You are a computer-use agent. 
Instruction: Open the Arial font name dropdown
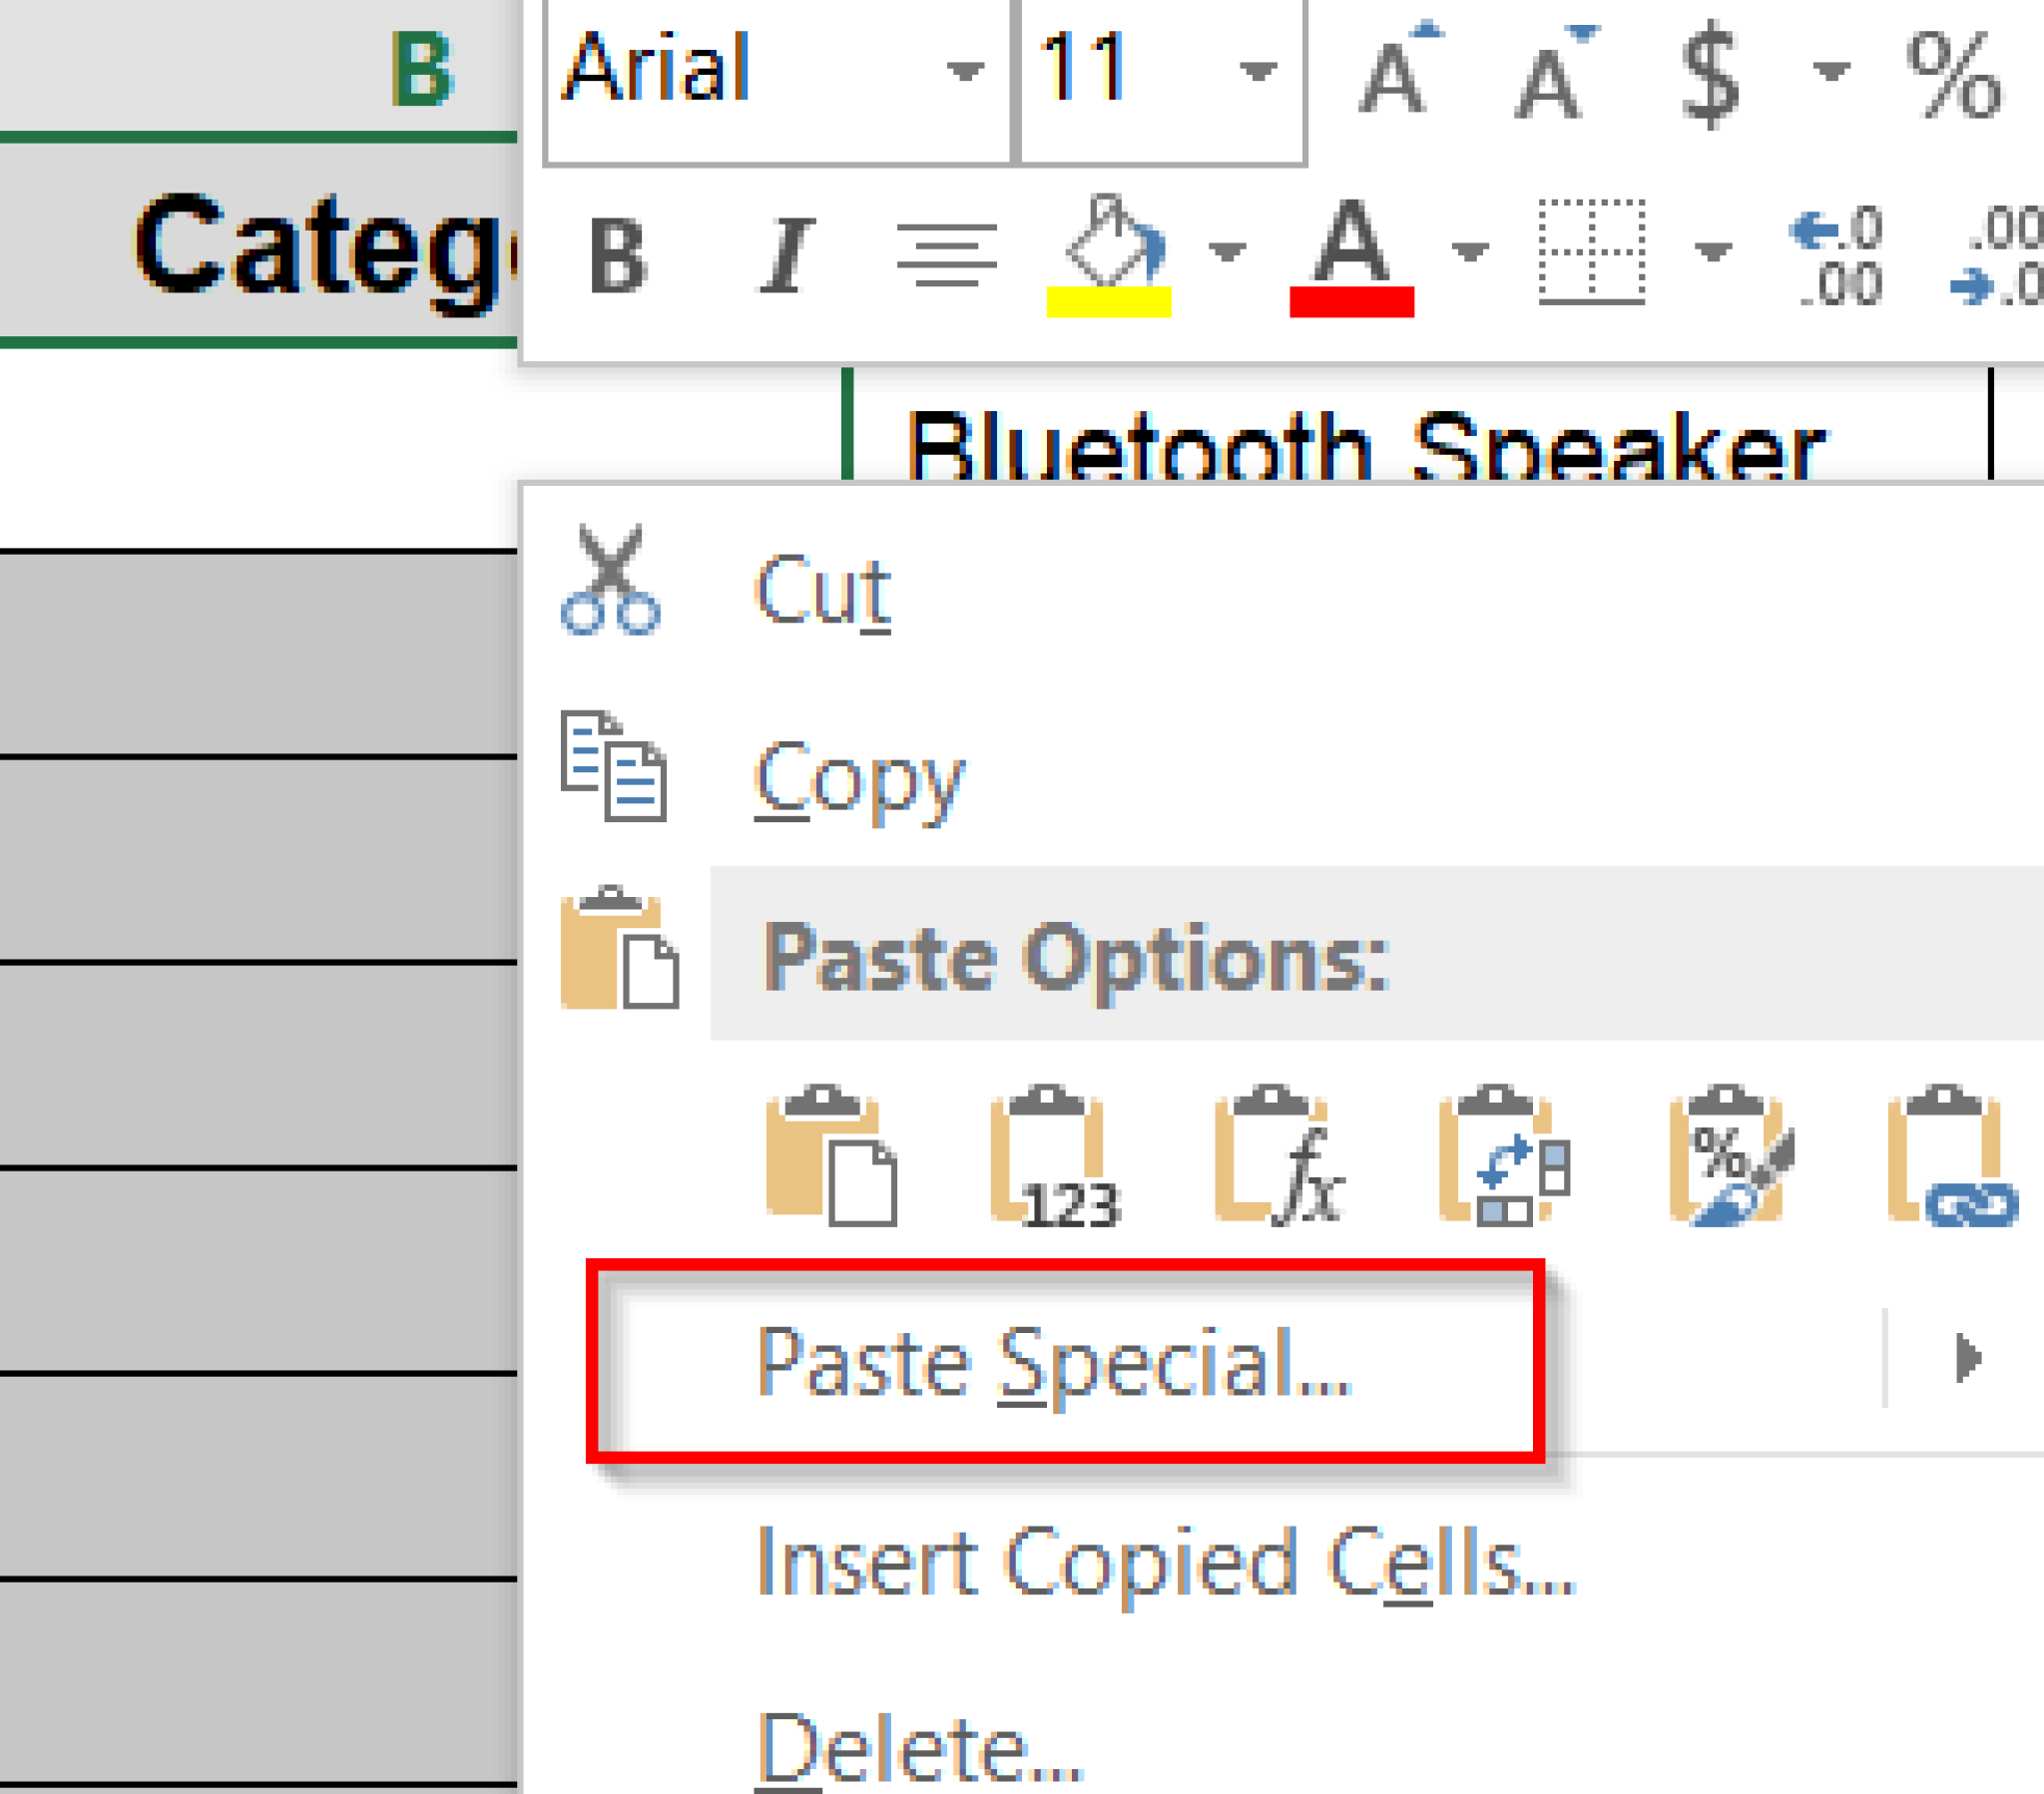point(964,72)
